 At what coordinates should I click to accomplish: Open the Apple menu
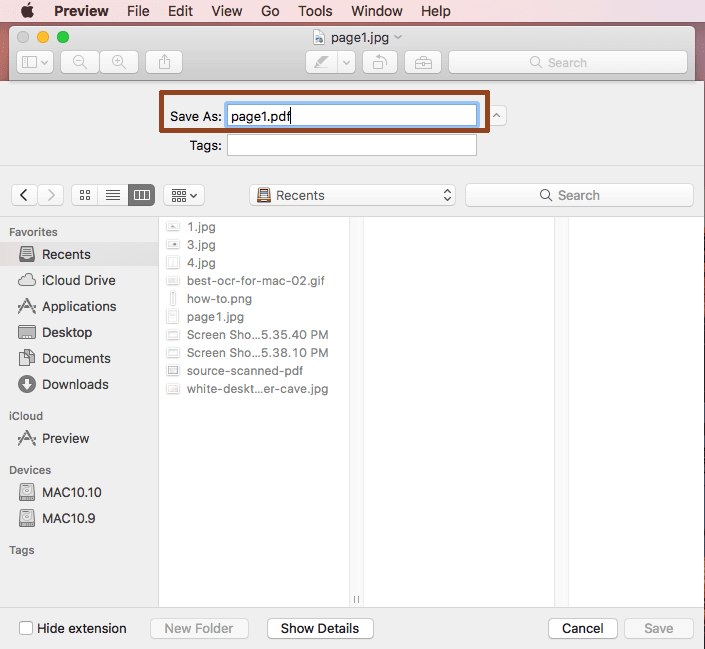pos(27,10)
